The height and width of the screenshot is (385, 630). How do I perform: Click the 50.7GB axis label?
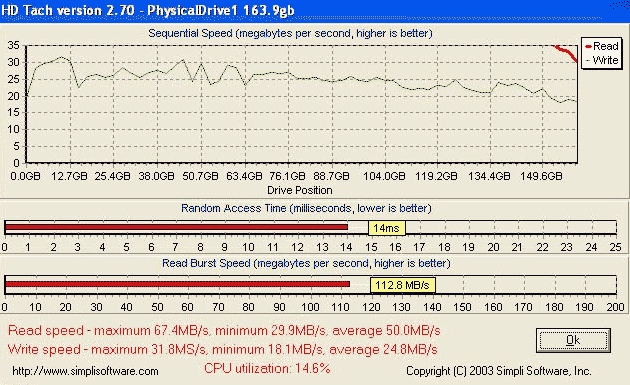pos(200,176)
